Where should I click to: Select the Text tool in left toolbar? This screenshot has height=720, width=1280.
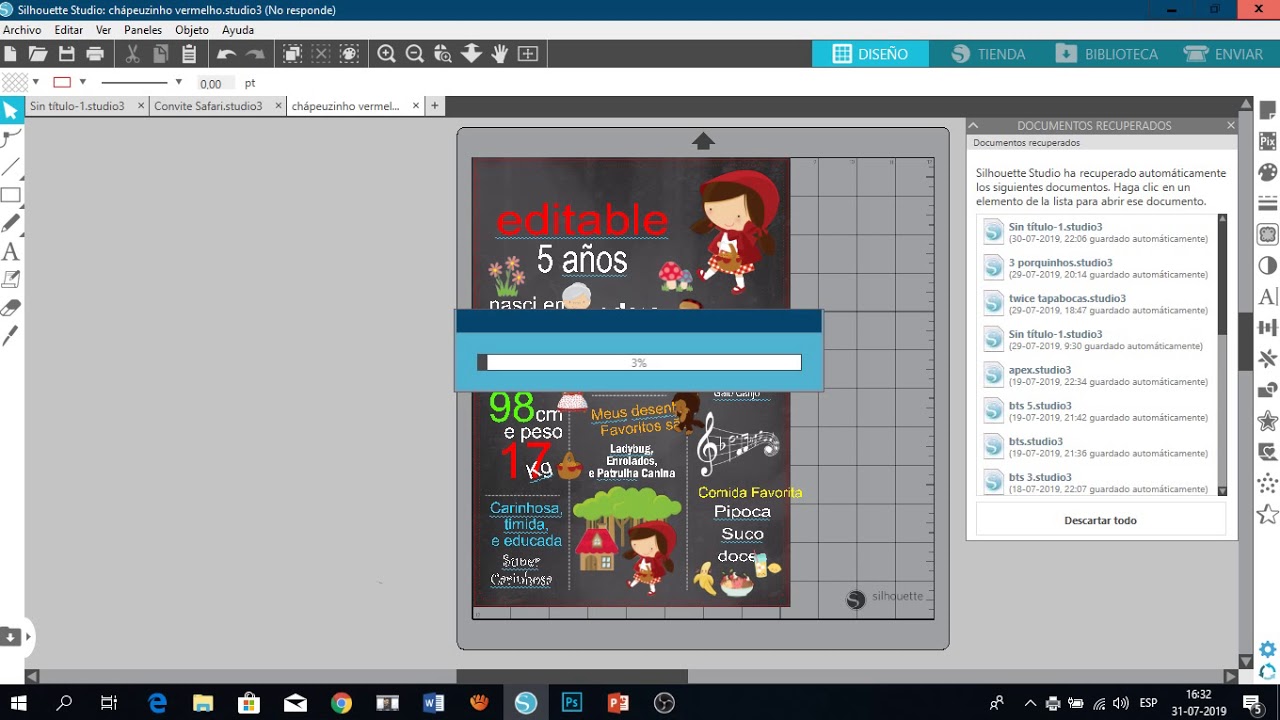tap(11, 251)
